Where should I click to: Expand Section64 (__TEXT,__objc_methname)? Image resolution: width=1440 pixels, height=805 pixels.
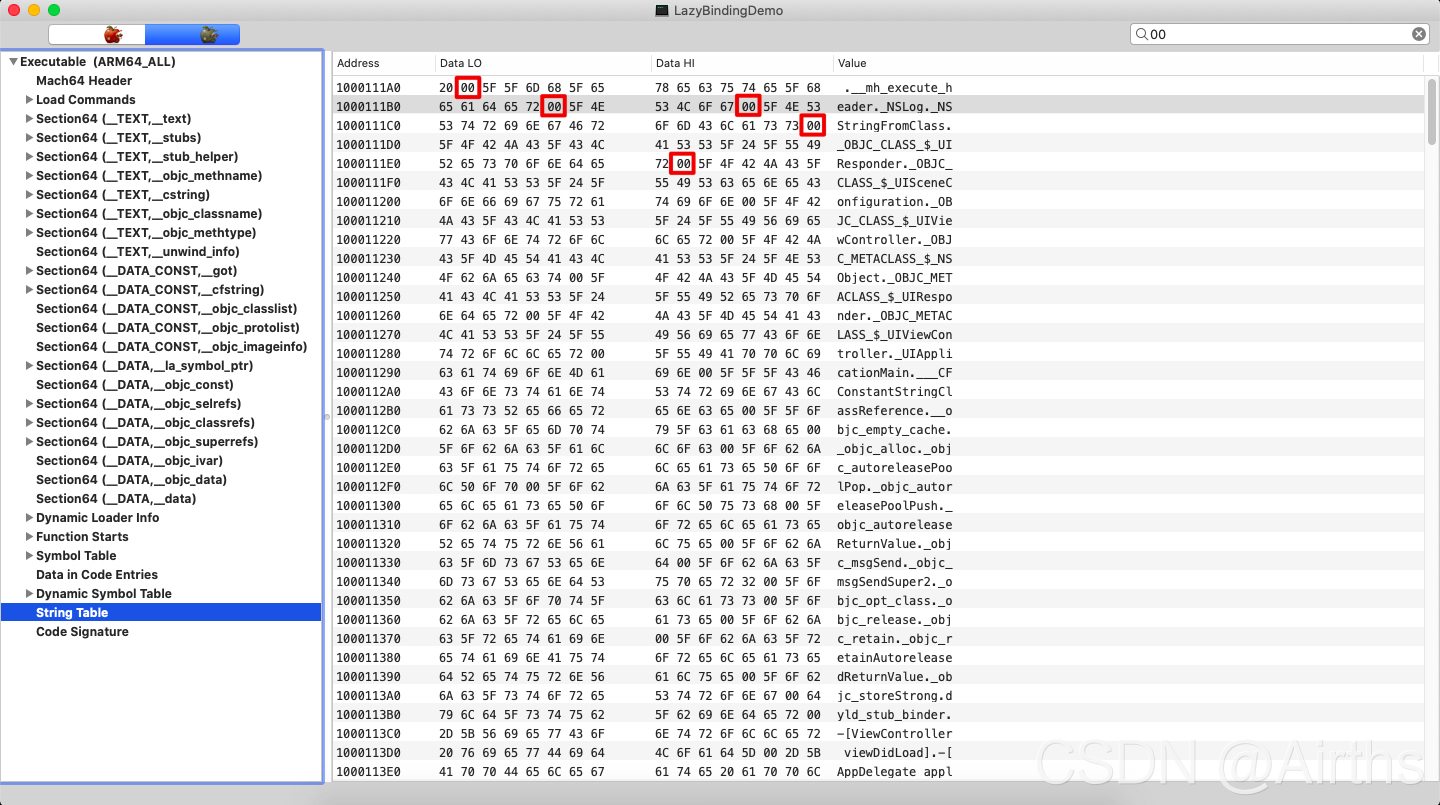[29, 176]
